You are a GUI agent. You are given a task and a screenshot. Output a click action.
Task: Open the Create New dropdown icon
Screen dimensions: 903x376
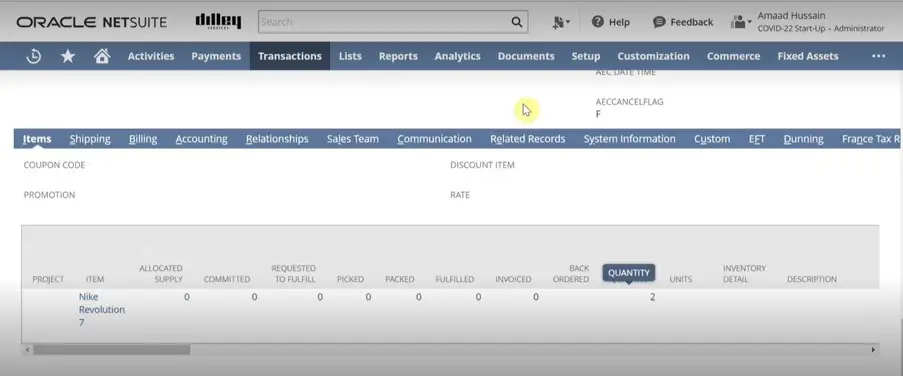pyautogui.click(x=560, y=22)
